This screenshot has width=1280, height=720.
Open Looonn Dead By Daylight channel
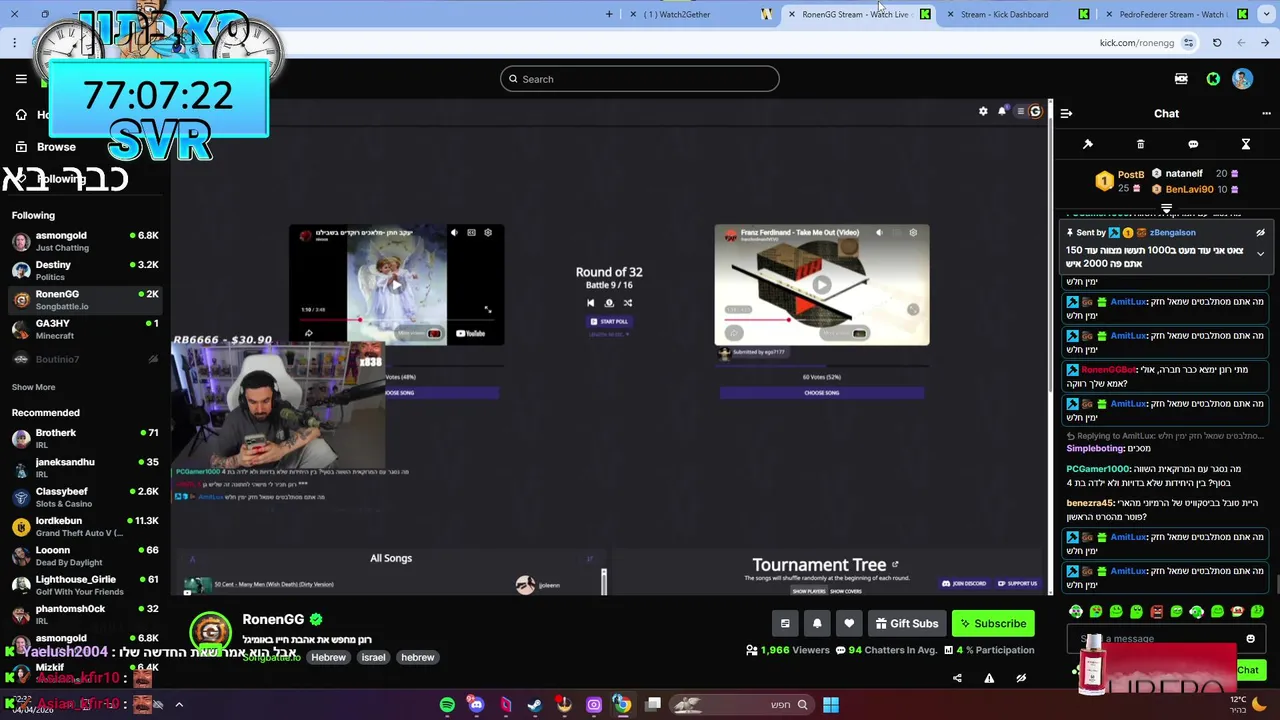(x=85, y=556)
